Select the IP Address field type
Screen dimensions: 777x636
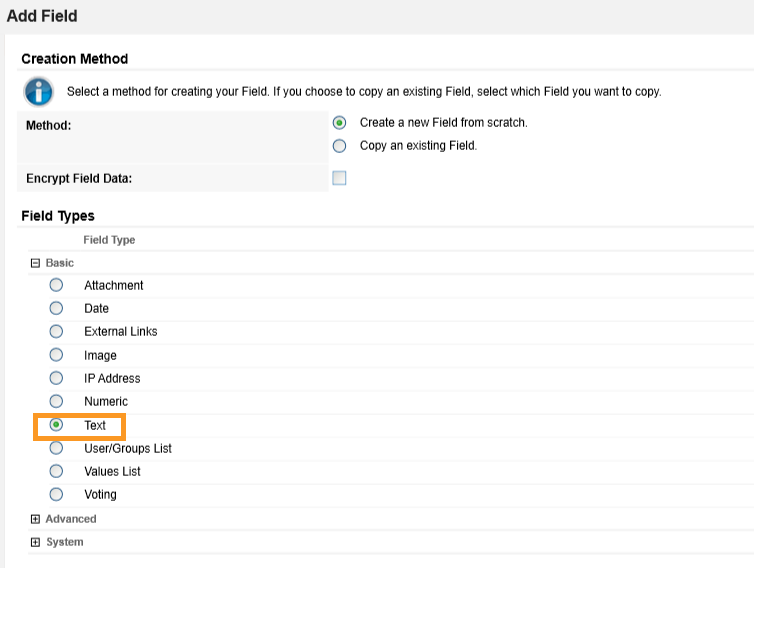coord(57,378)
